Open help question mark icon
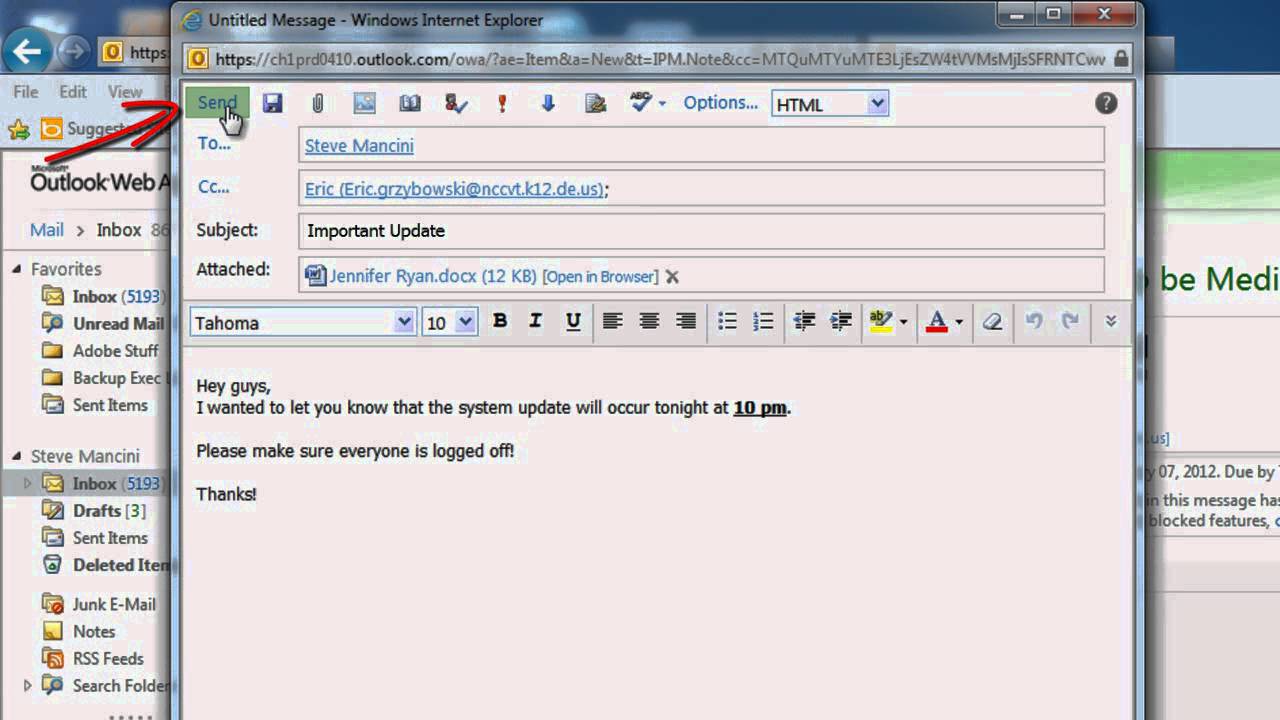The height and width of the screenshot is (720, 1280). [x=1105, y=103]
